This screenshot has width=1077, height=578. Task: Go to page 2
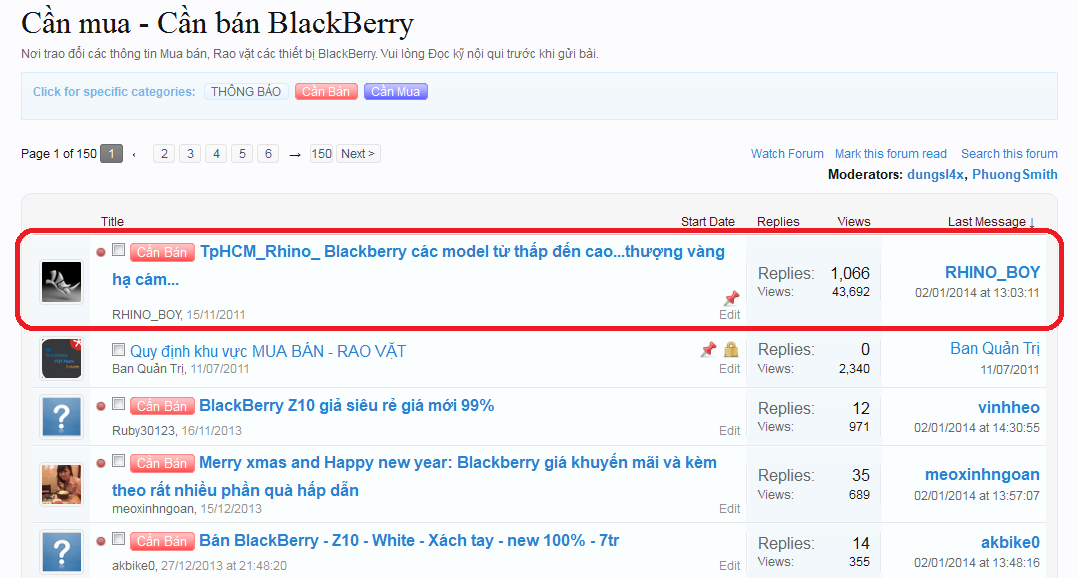[164, 154]
